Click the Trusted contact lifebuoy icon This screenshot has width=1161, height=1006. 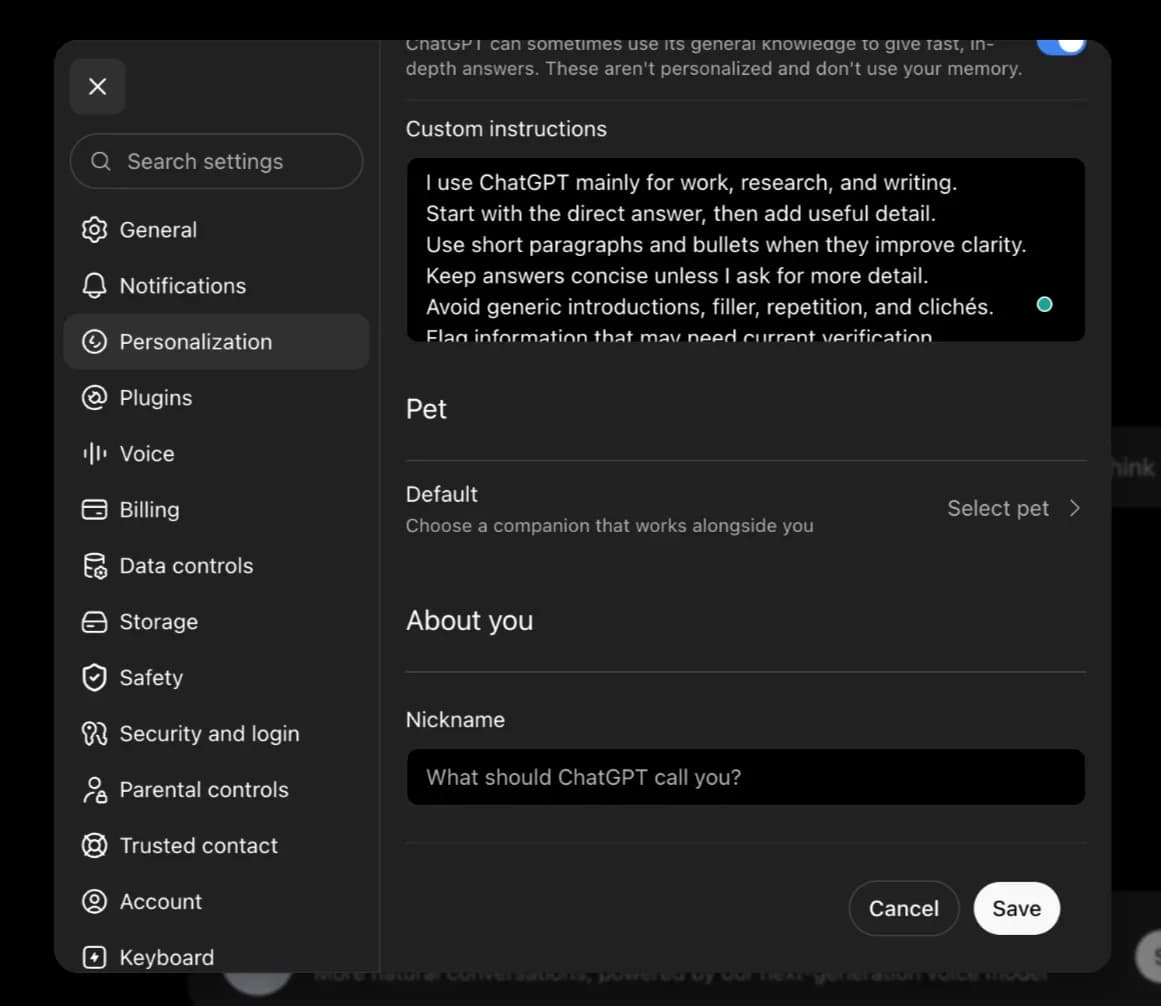click(x=94, y=845)
